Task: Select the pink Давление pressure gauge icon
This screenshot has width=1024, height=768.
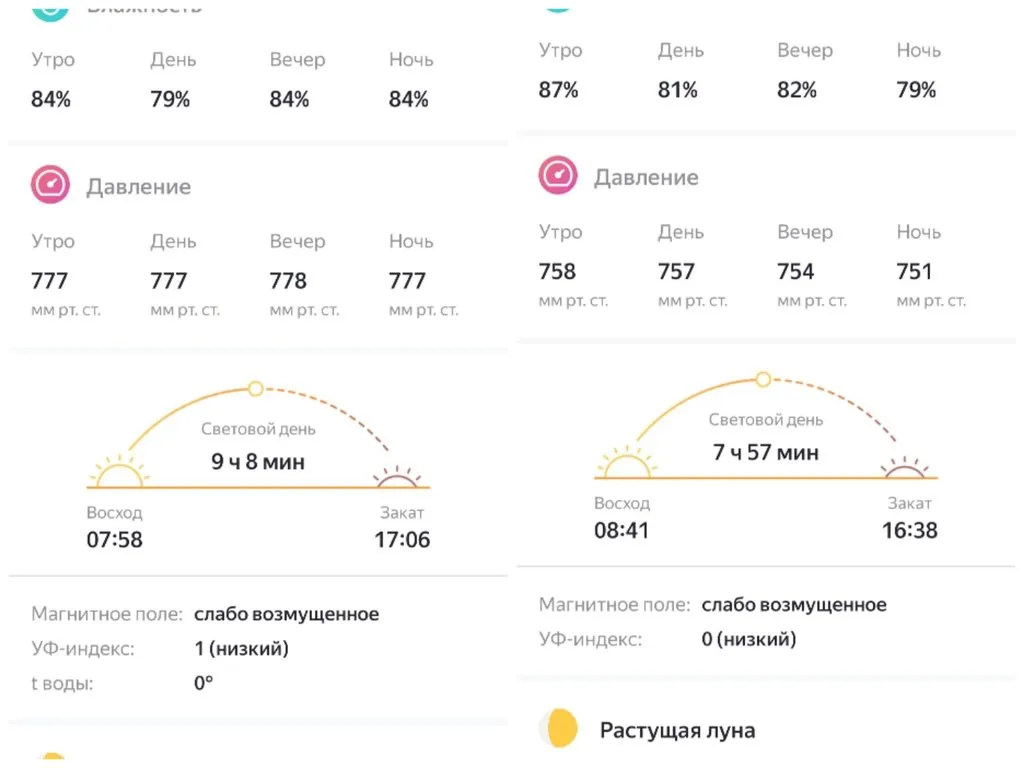Action: (50, 186)
